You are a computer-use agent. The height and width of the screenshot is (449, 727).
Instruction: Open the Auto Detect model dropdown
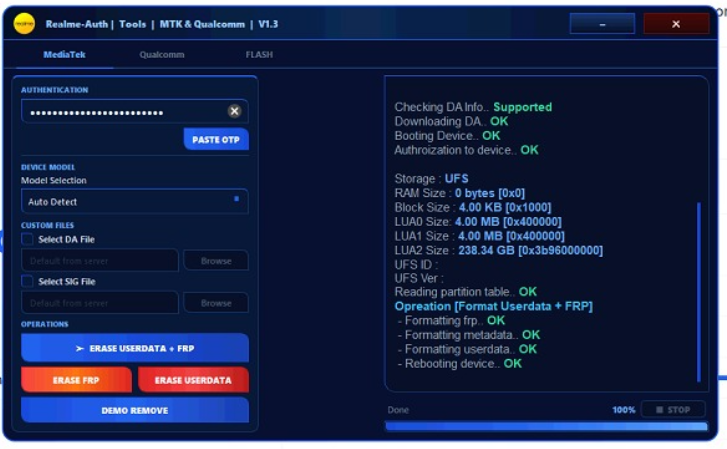tap(134, 201)
